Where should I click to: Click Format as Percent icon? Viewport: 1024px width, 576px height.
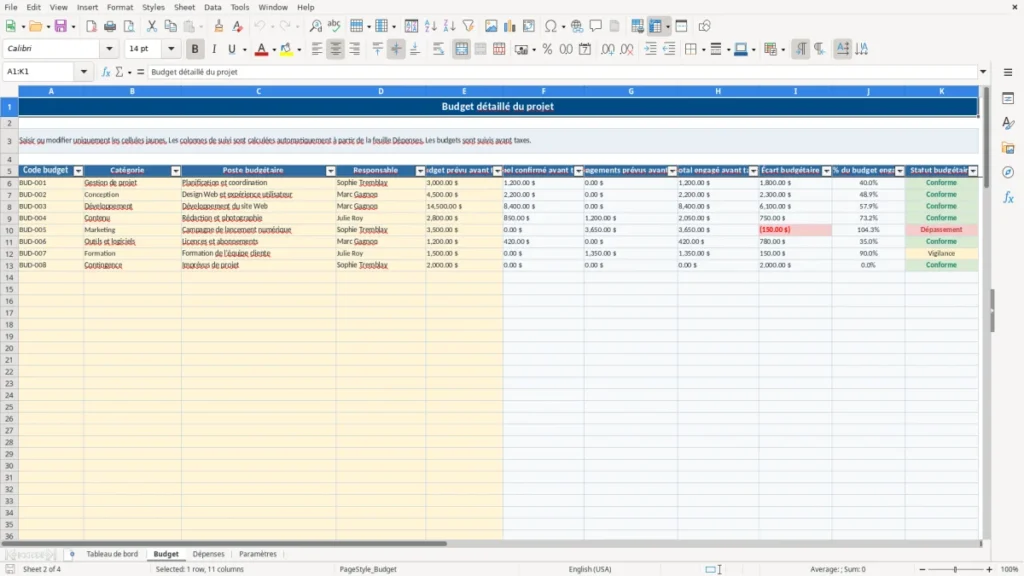pyautogui.click(x=547, y=49)
